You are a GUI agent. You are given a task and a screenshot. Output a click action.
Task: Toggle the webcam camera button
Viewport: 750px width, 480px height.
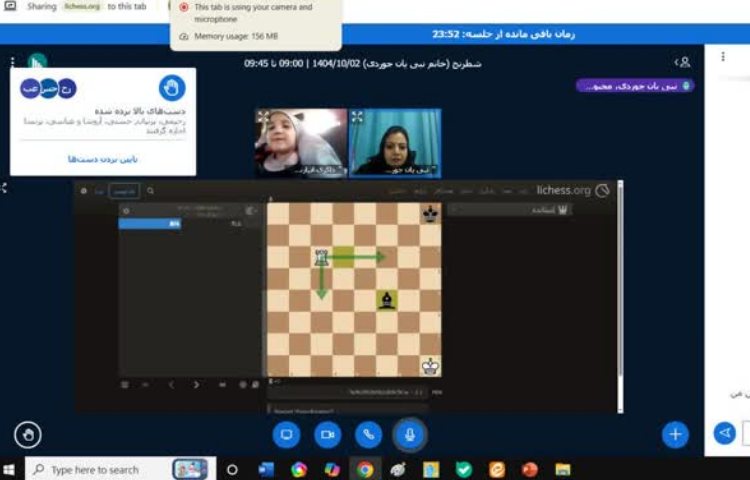tap(328, 435)
